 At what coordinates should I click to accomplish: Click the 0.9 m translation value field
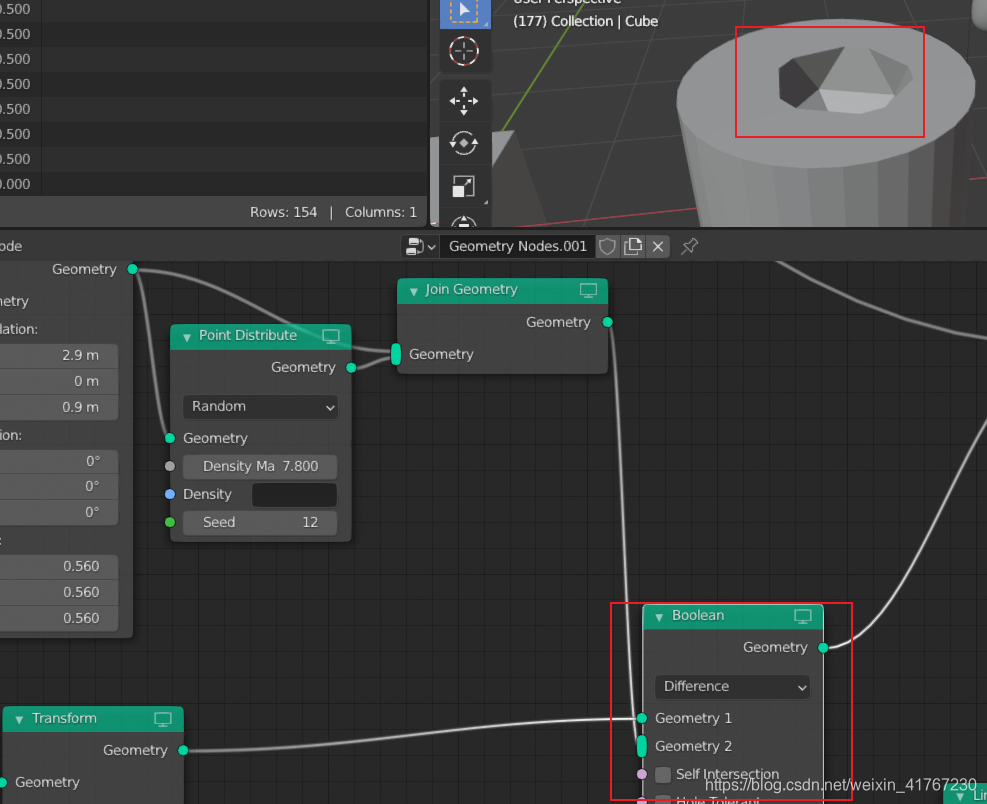[x=59, y=407]
